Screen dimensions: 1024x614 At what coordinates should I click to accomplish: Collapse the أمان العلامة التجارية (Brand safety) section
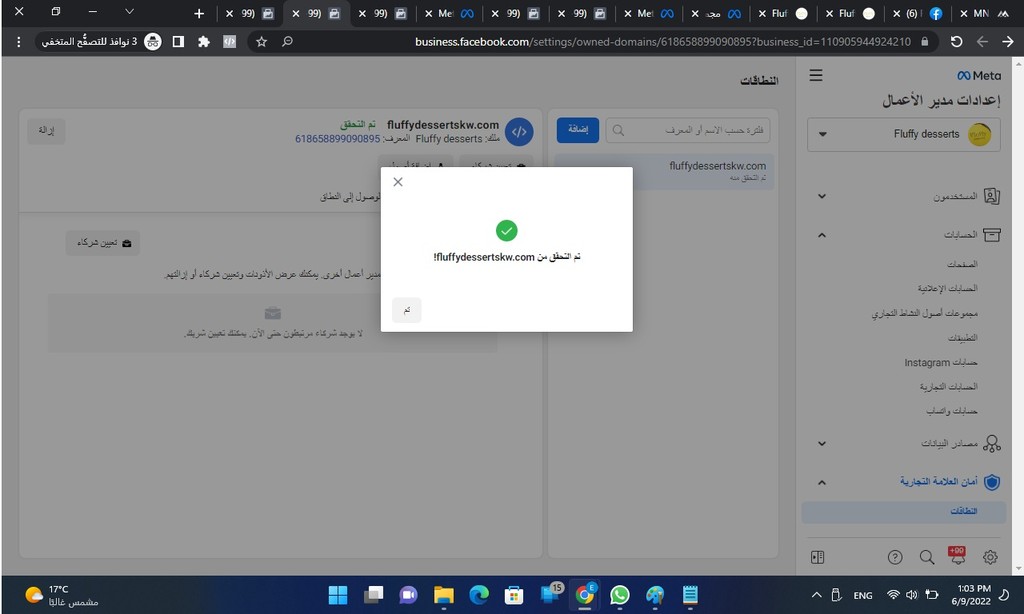click(x=822, y=483)
